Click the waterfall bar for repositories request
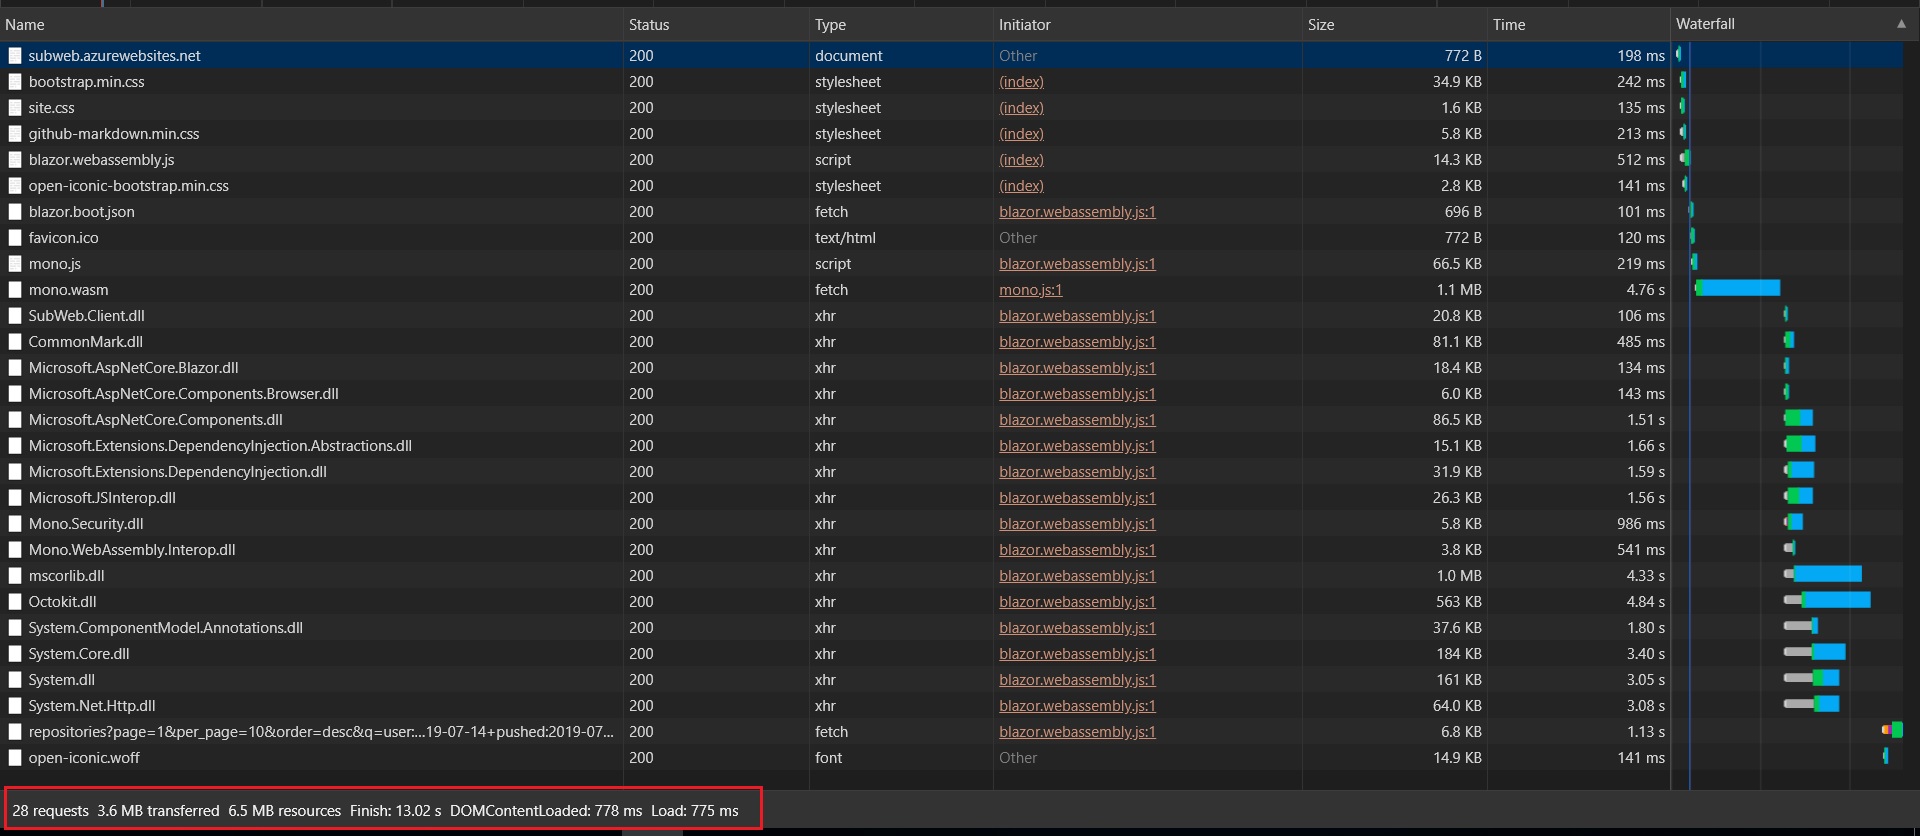 click(x=1892, y=730)
